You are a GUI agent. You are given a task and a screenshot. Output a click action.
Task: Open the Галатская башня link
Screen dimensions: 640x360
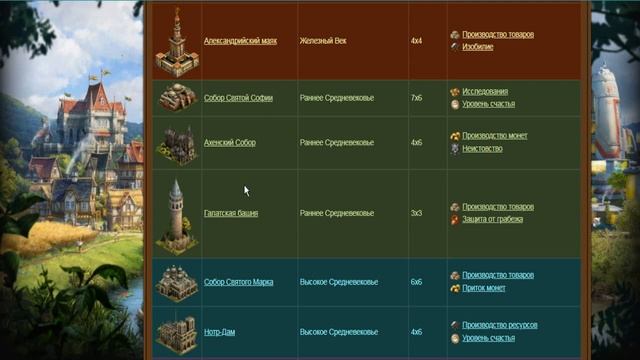pos(231,213)
